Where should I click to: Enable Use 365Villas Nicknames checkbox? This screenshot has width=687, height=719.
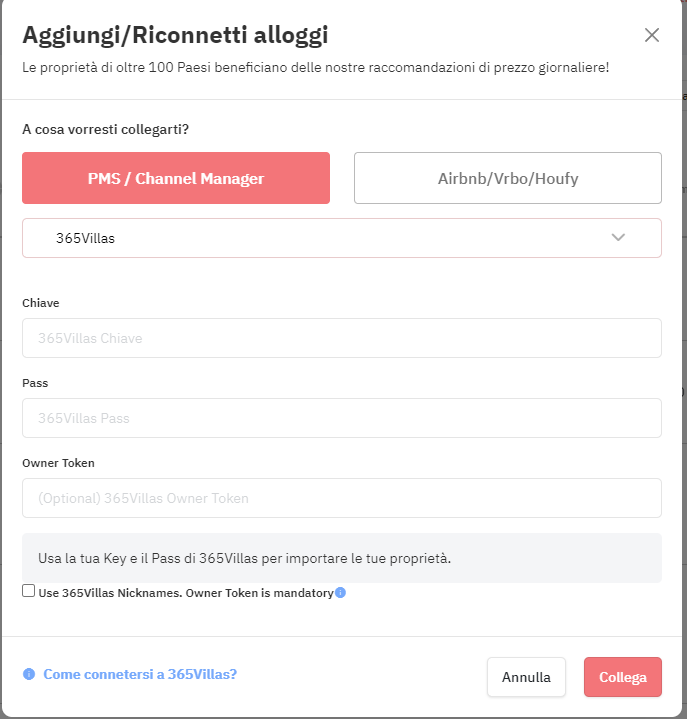click(28, 591)
